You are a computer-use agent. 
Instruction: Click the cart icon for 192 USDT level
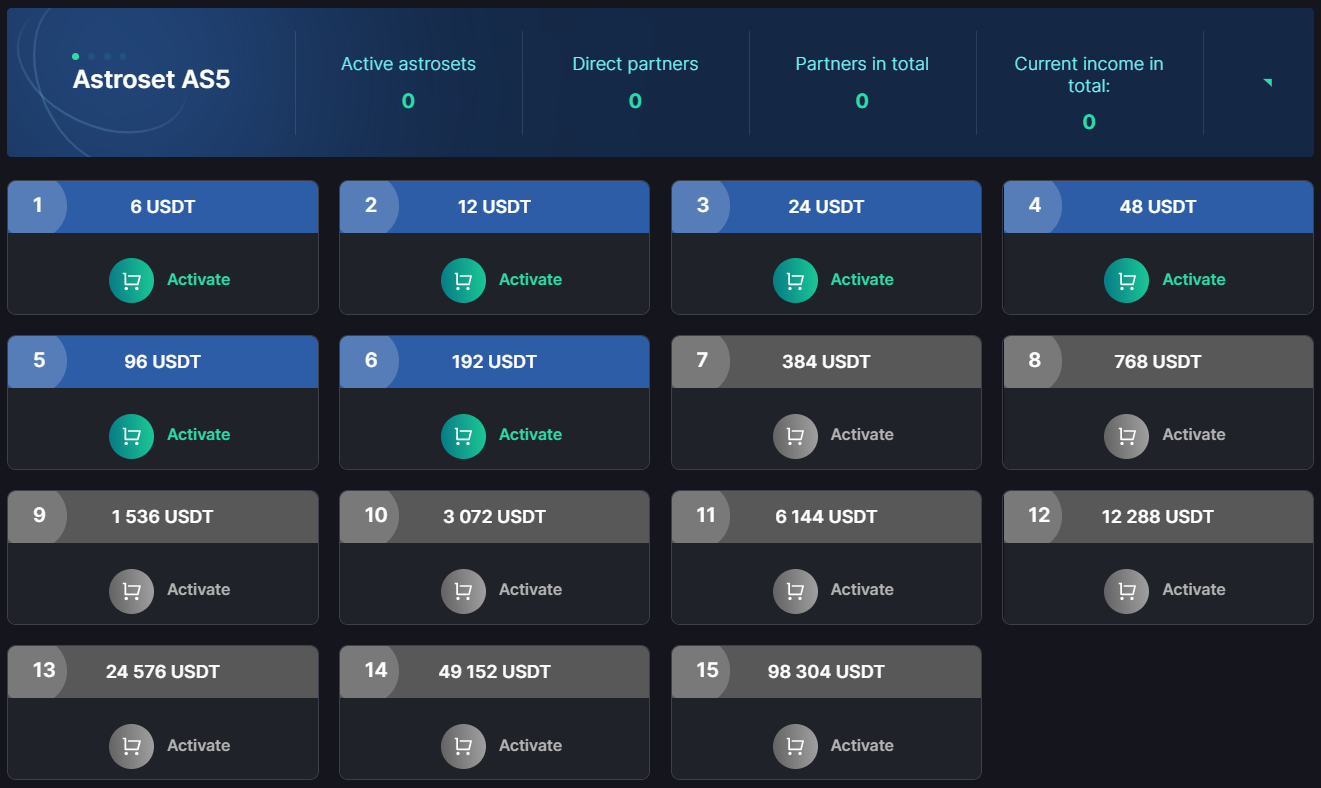463,435
